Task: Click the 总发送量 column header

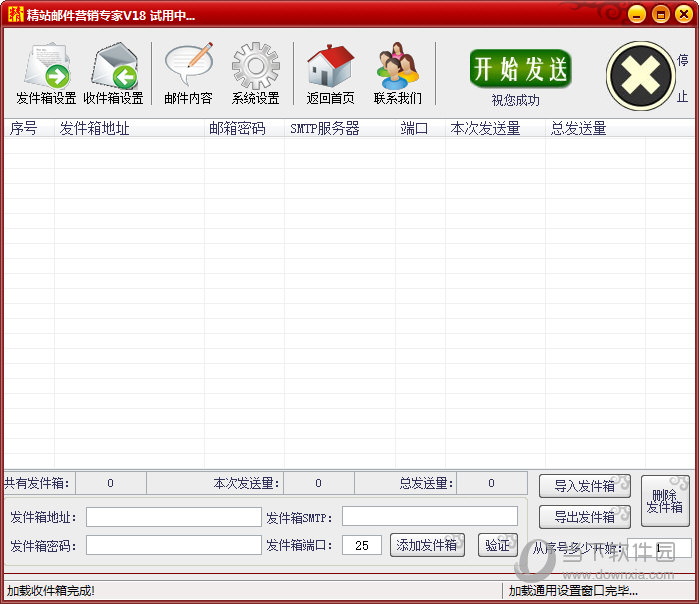Action: point(578,129)
